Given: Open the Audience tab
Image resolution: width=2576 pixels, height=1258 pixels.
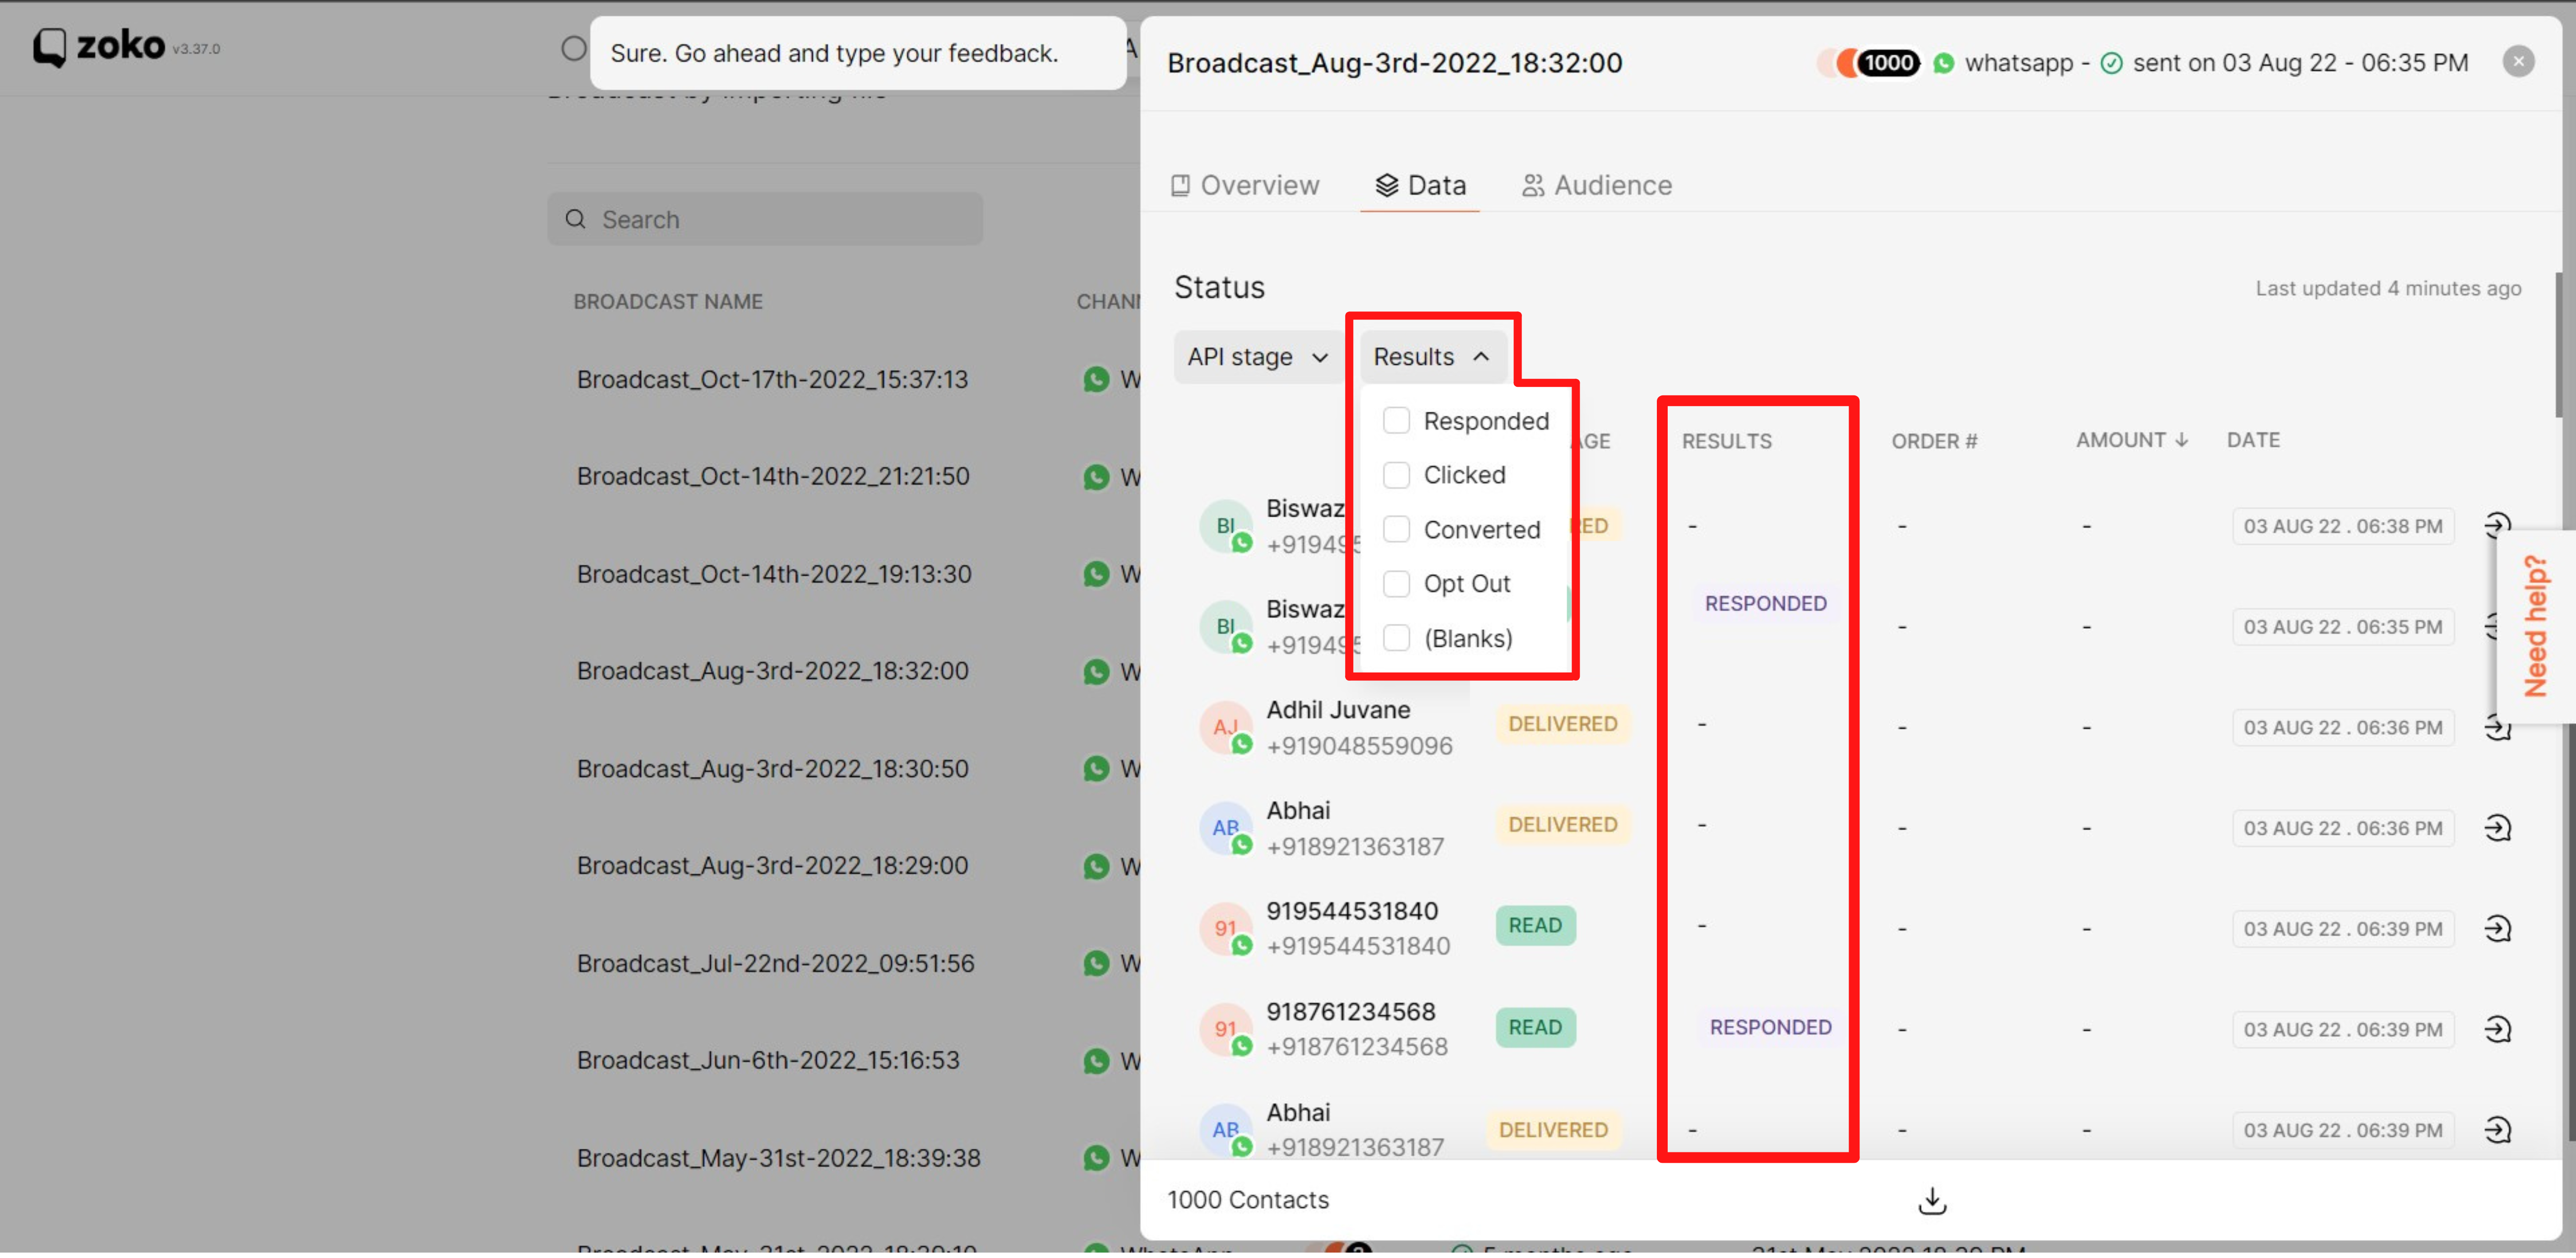Looking at the screenshot, I should [1596, 185].
